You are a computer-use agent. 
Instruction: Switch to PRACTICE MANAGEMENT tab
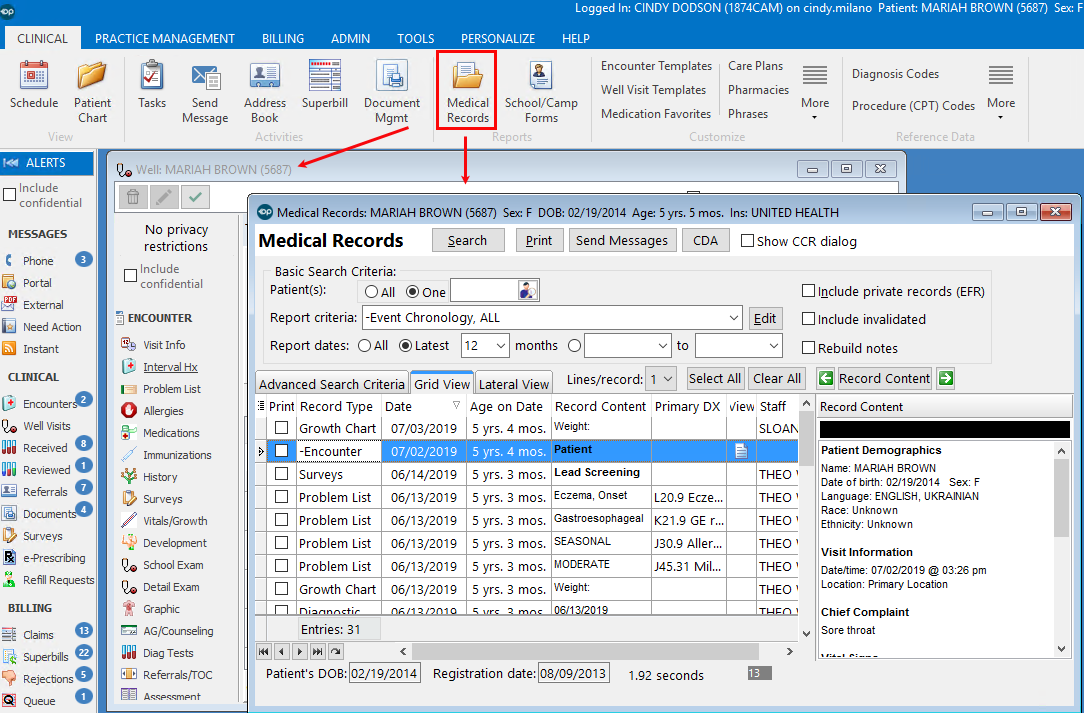tap(165, 39)
